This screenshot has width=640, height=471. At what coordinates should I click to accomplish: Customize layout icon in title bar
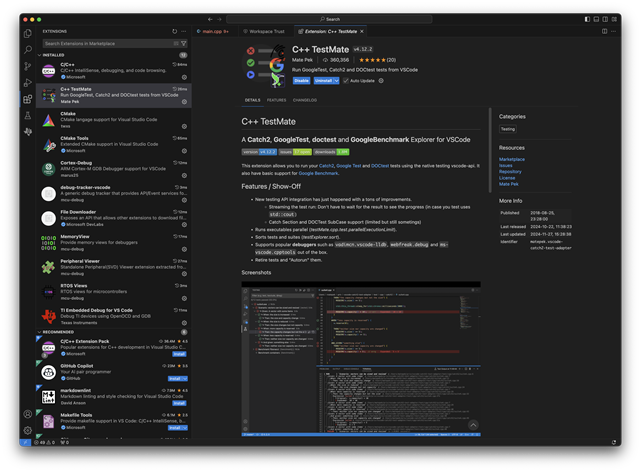[614, 19]
